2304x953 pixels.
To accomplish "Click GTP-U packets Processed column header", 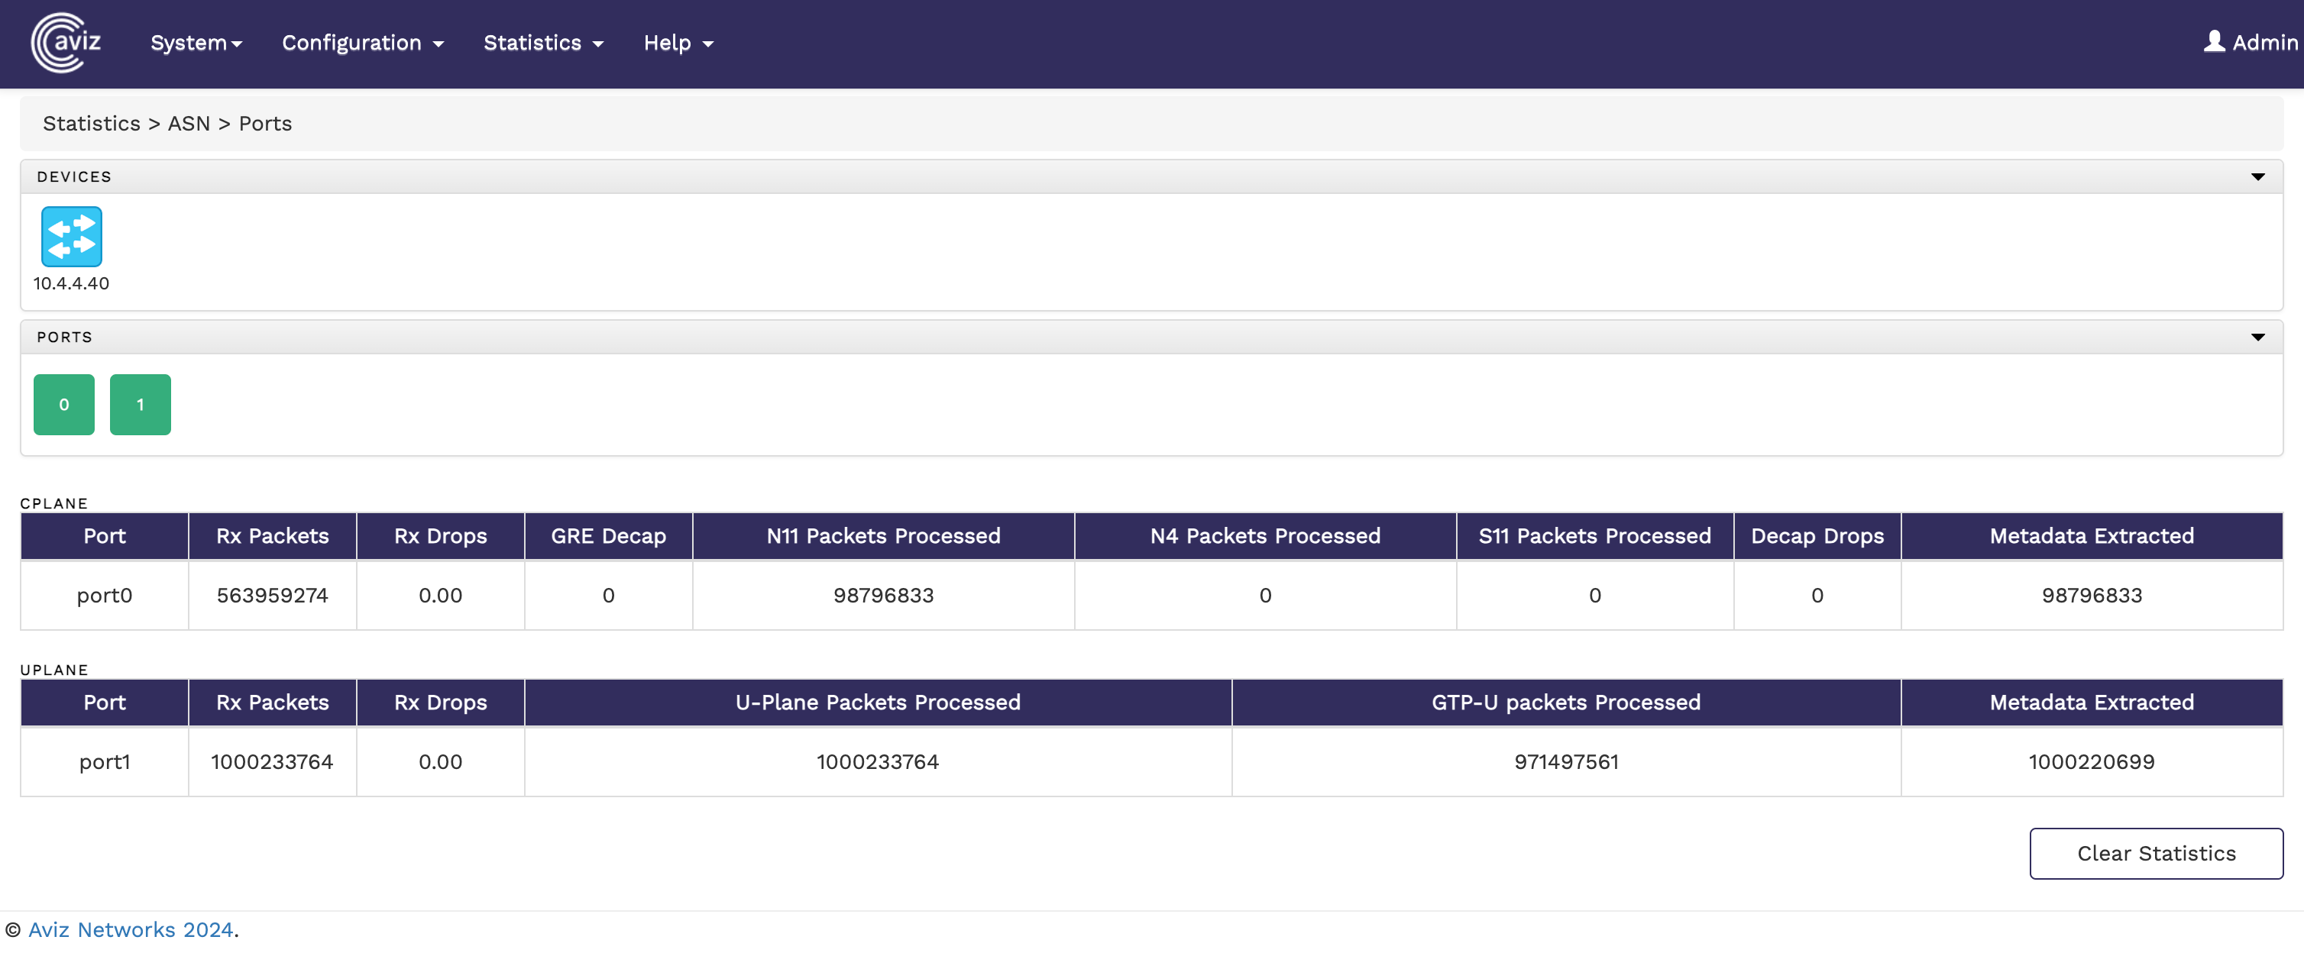I will point(1565,702).
